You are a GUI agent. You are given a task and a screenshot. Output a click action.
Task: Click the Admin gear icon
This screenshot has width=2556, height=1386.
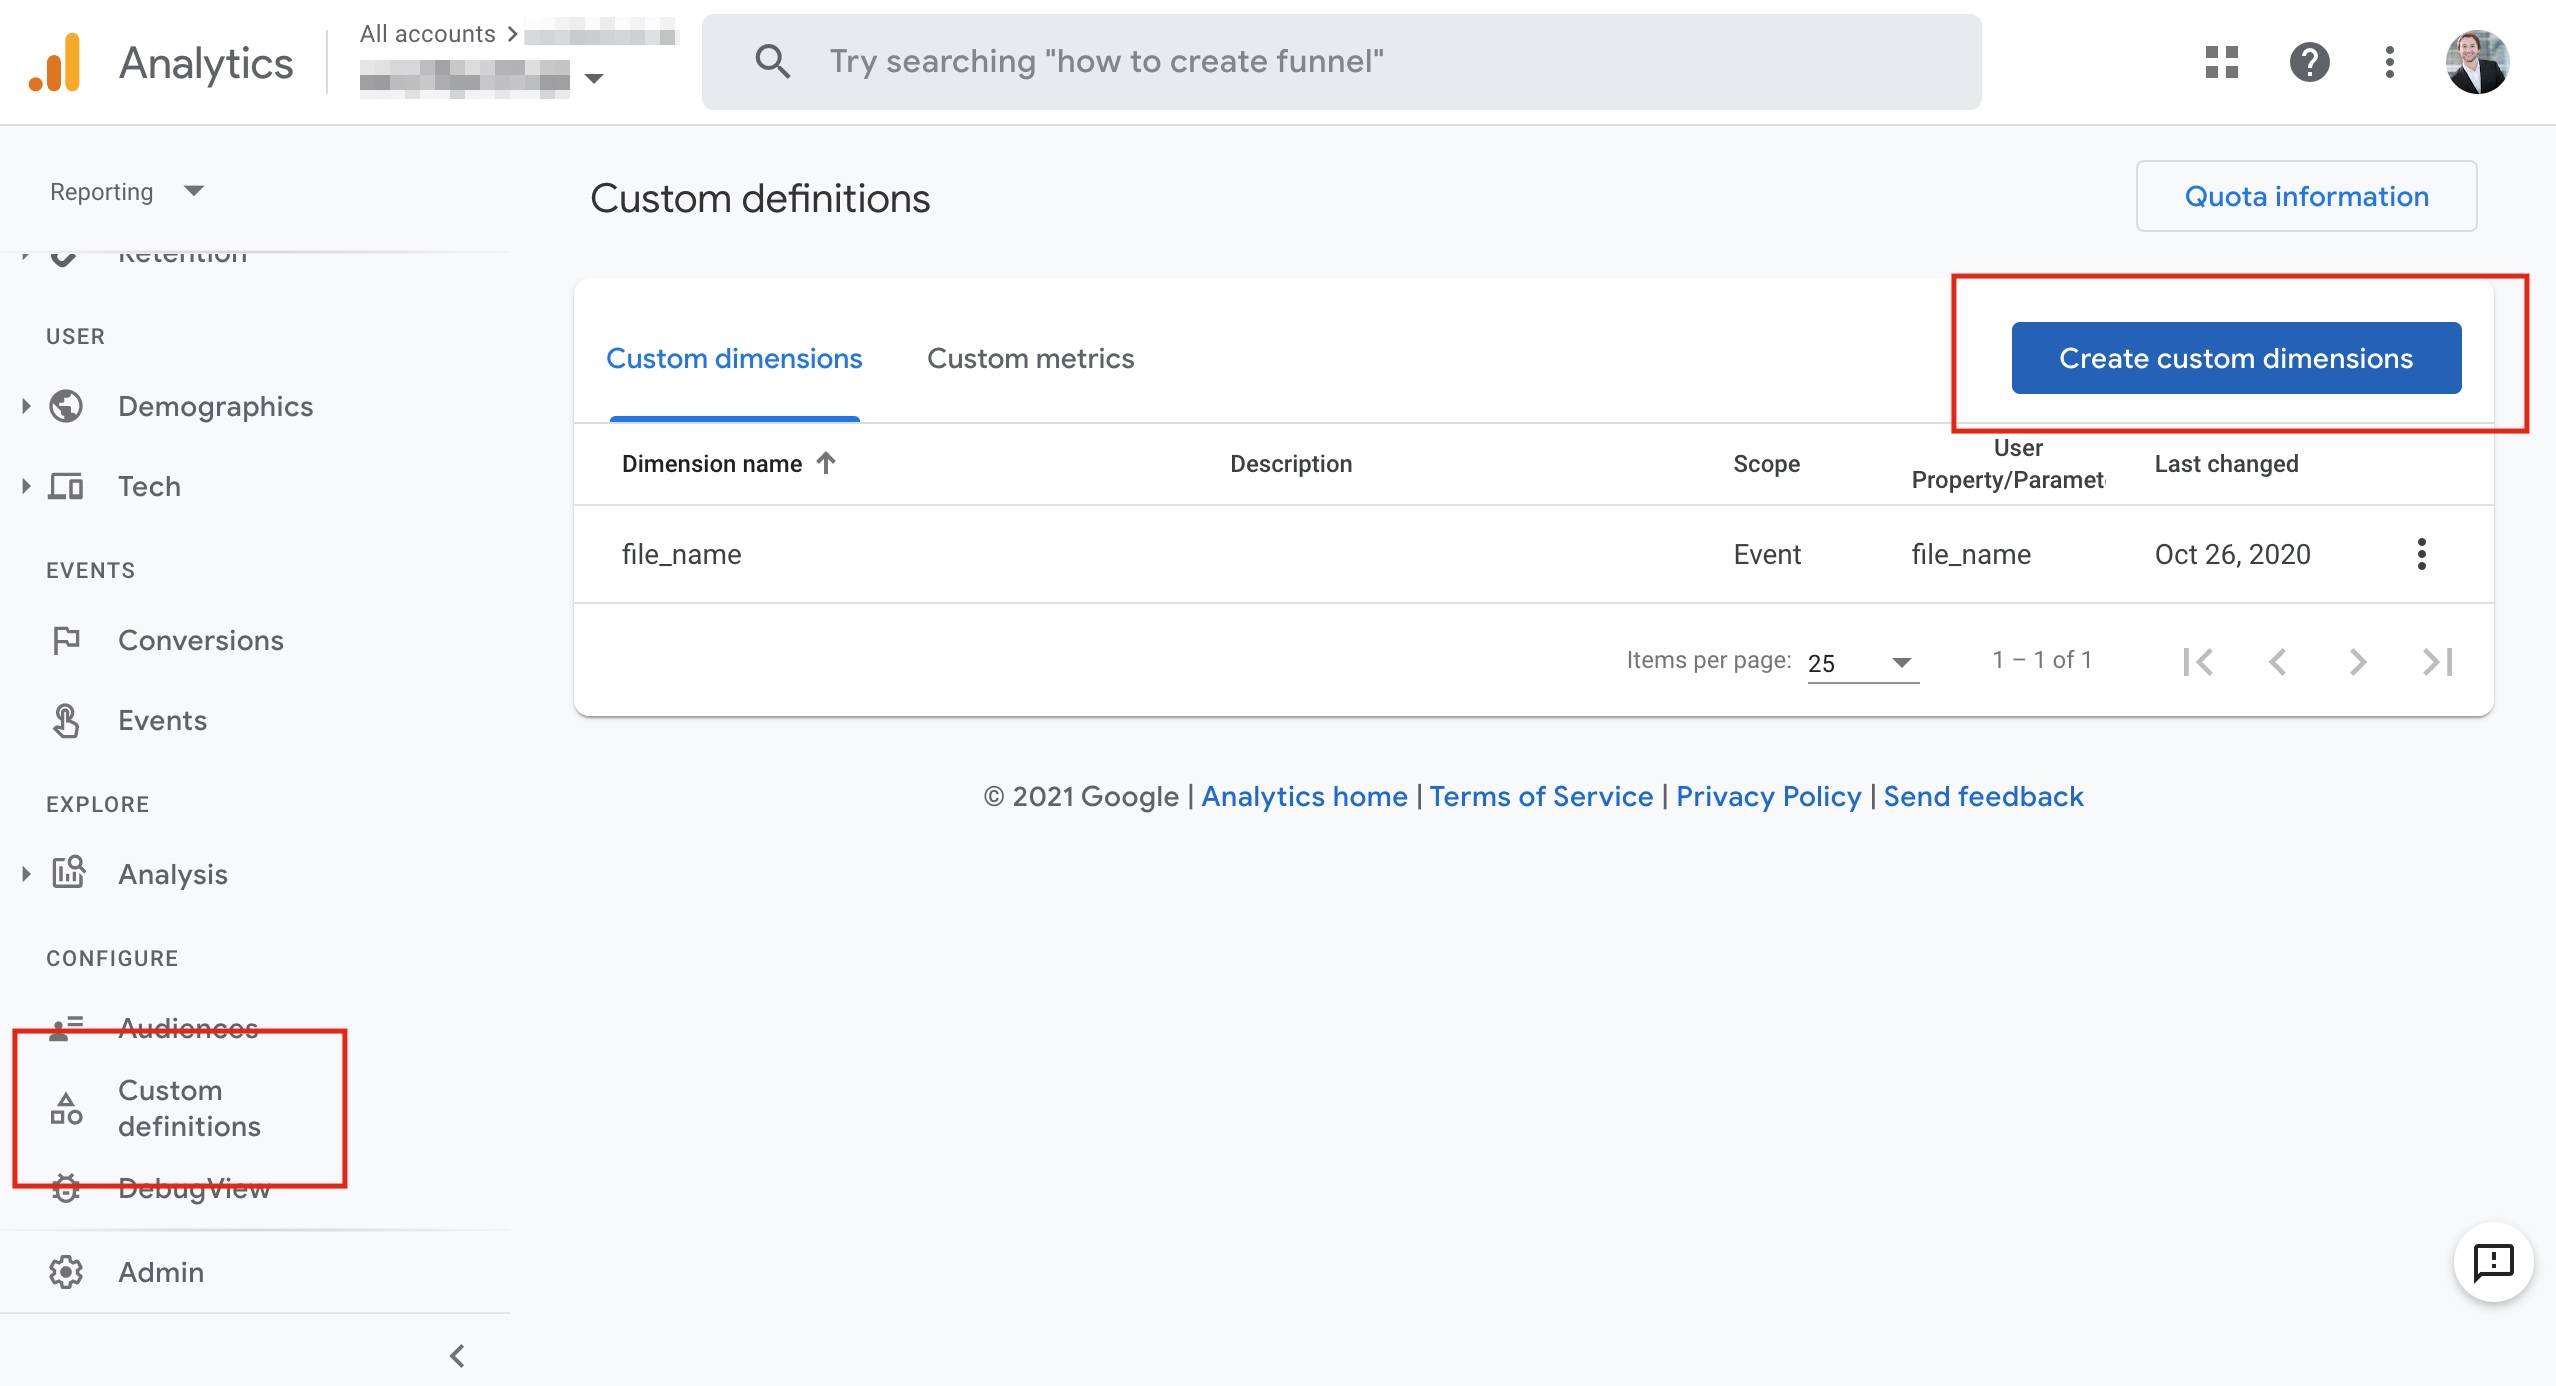click(66, 1272)
